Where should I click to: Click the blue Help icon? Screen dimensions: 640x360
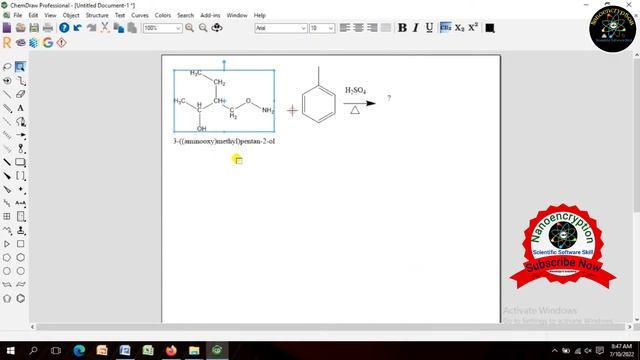coord(64,28)
